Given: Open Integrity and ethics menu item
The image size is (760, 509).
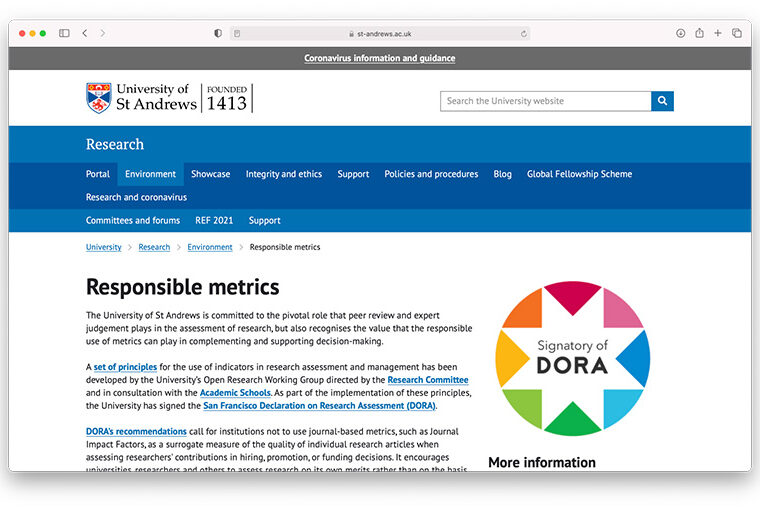Looking at the screenshot, I should click(x=284, y=174).
